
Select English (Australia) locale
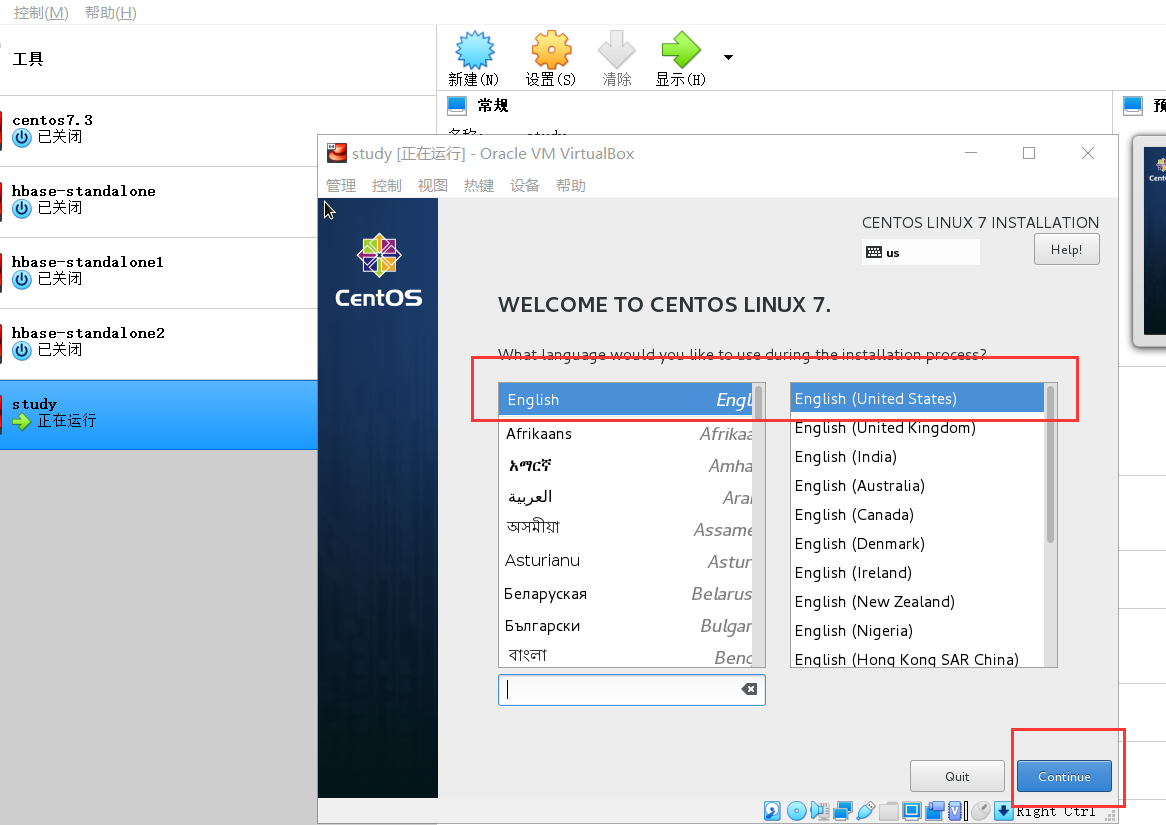point(918,486)
